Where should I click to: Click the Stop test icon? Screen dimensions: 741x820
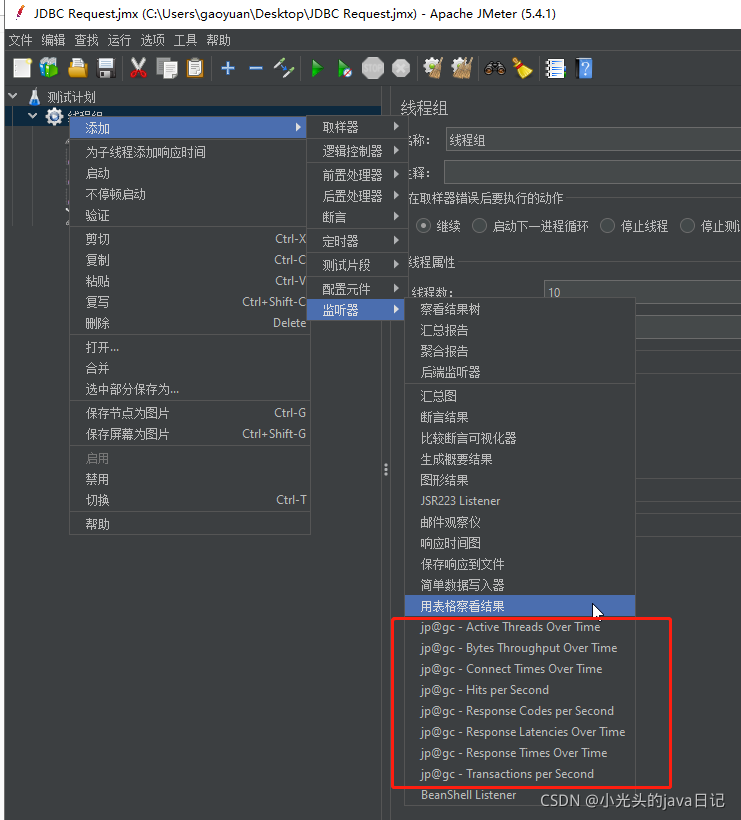click(373, 69)
